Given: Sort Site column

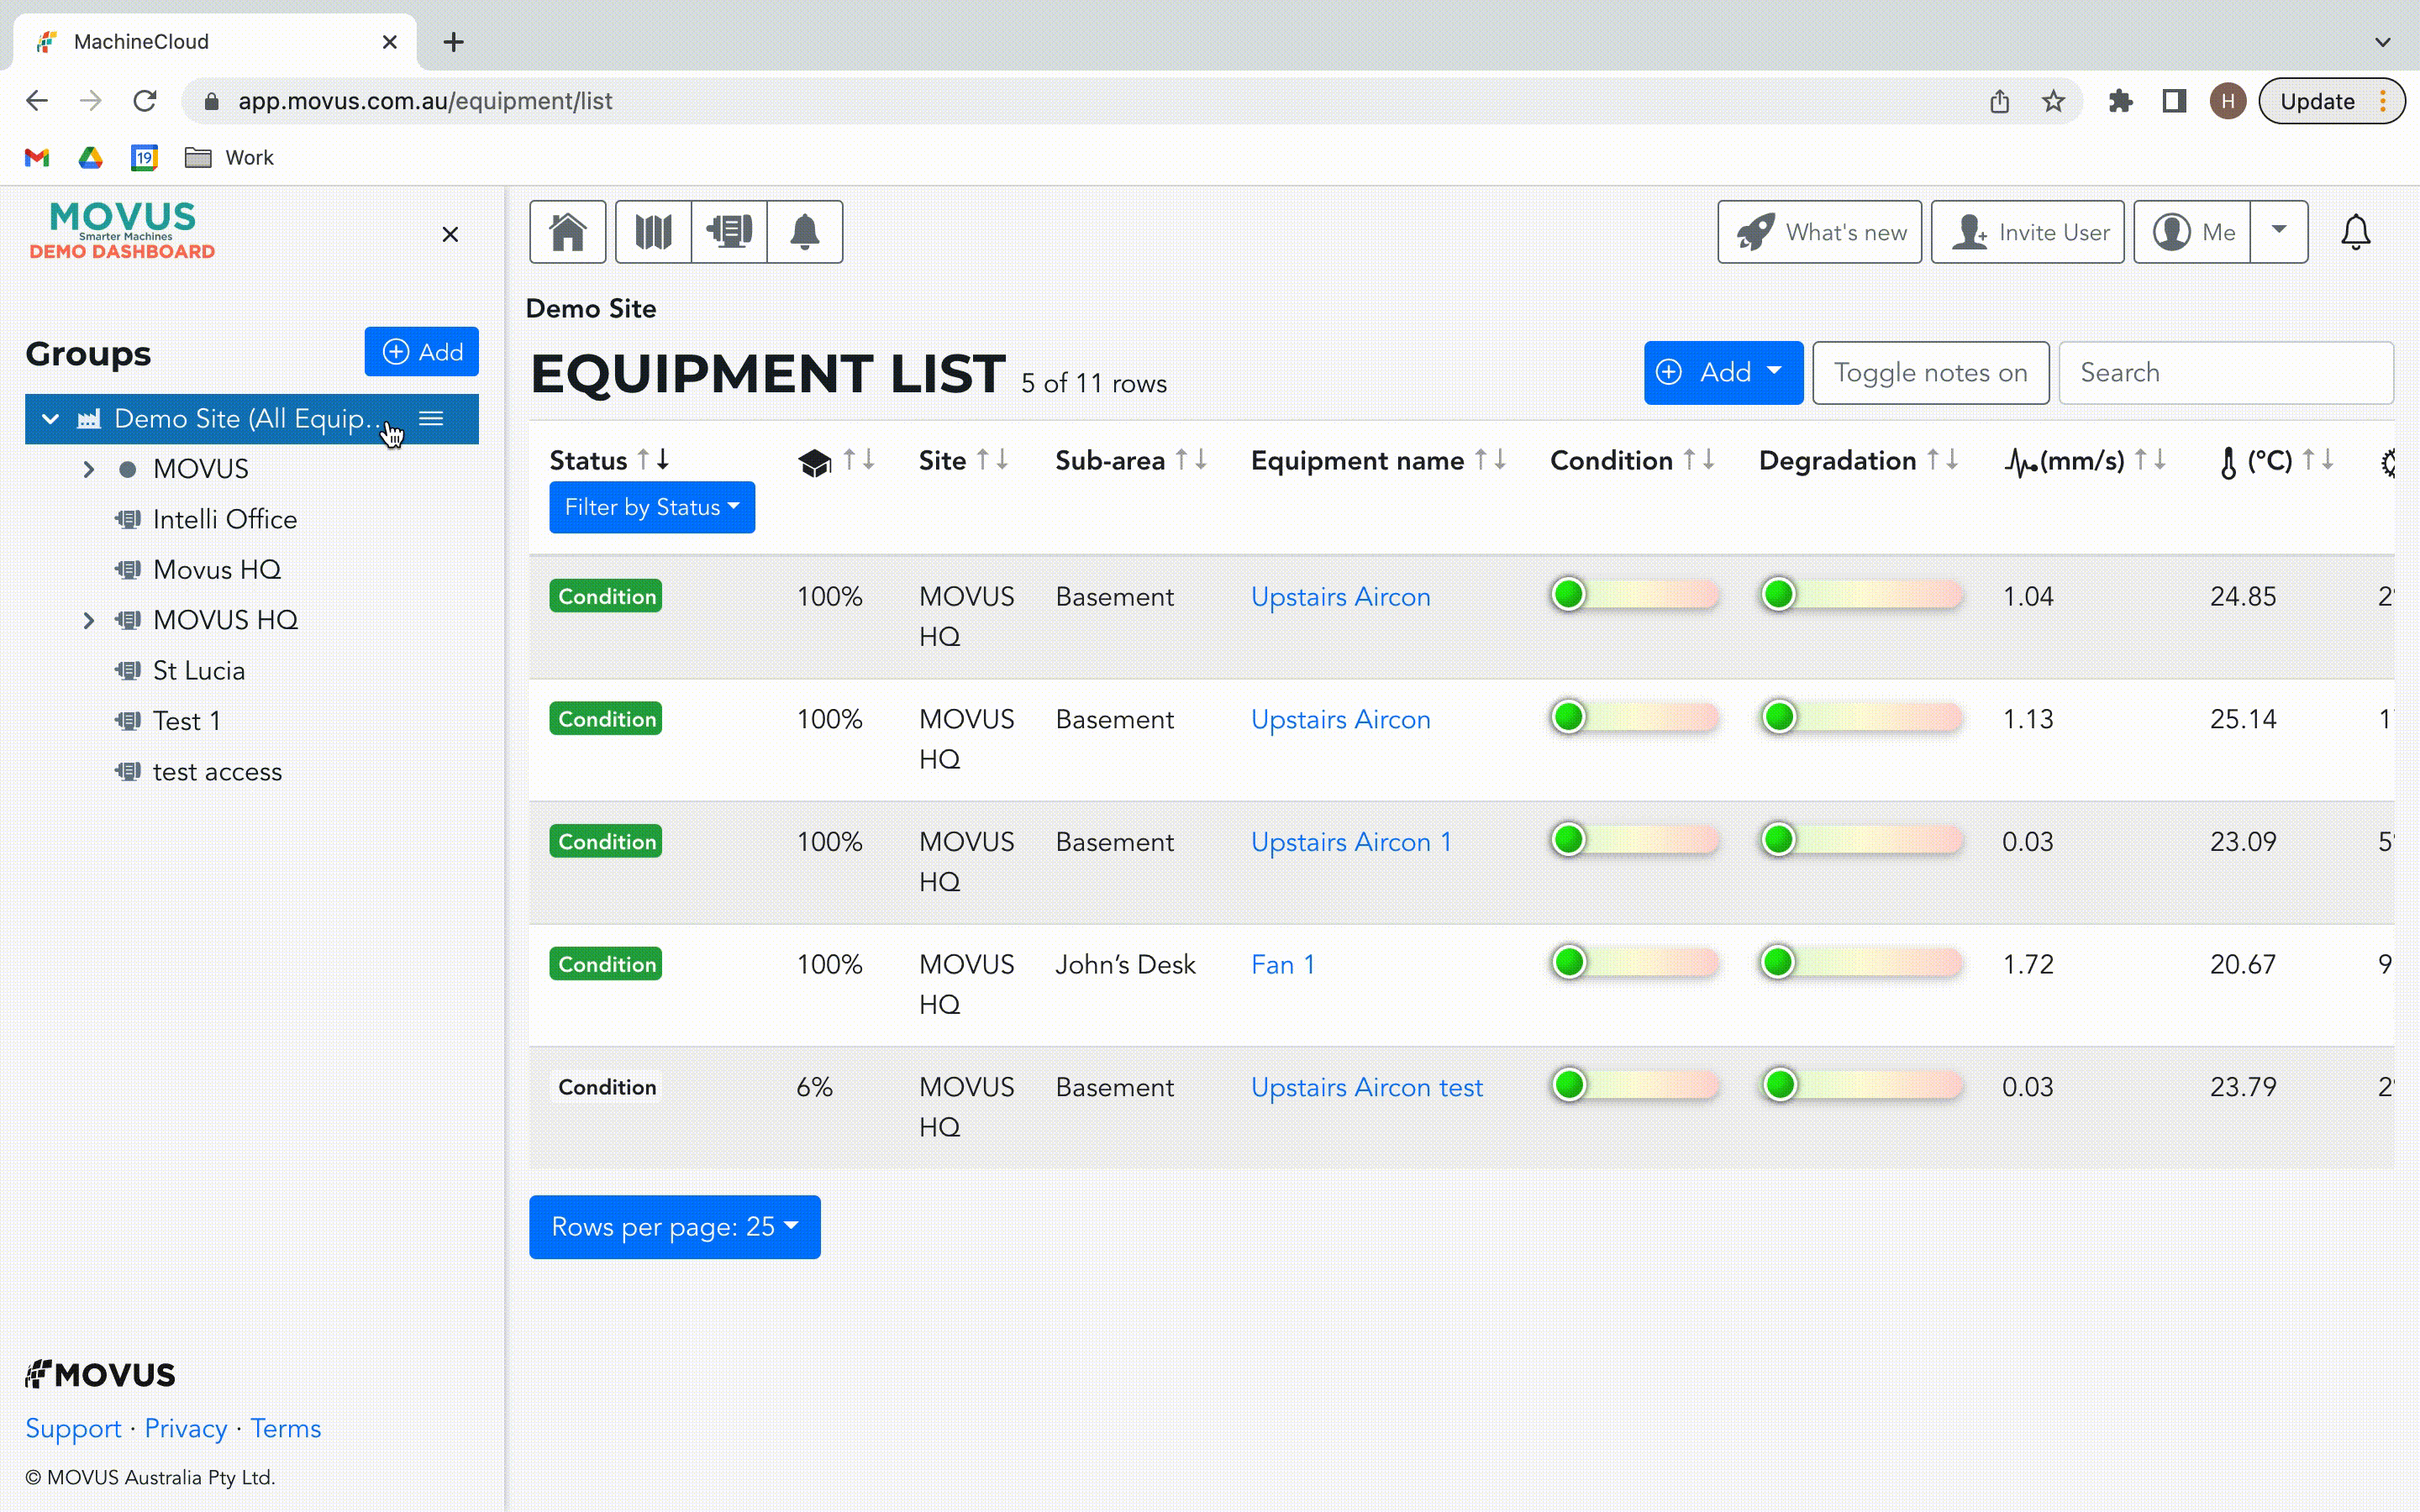Looking at the screenshot, I should [x=992, y=460].
